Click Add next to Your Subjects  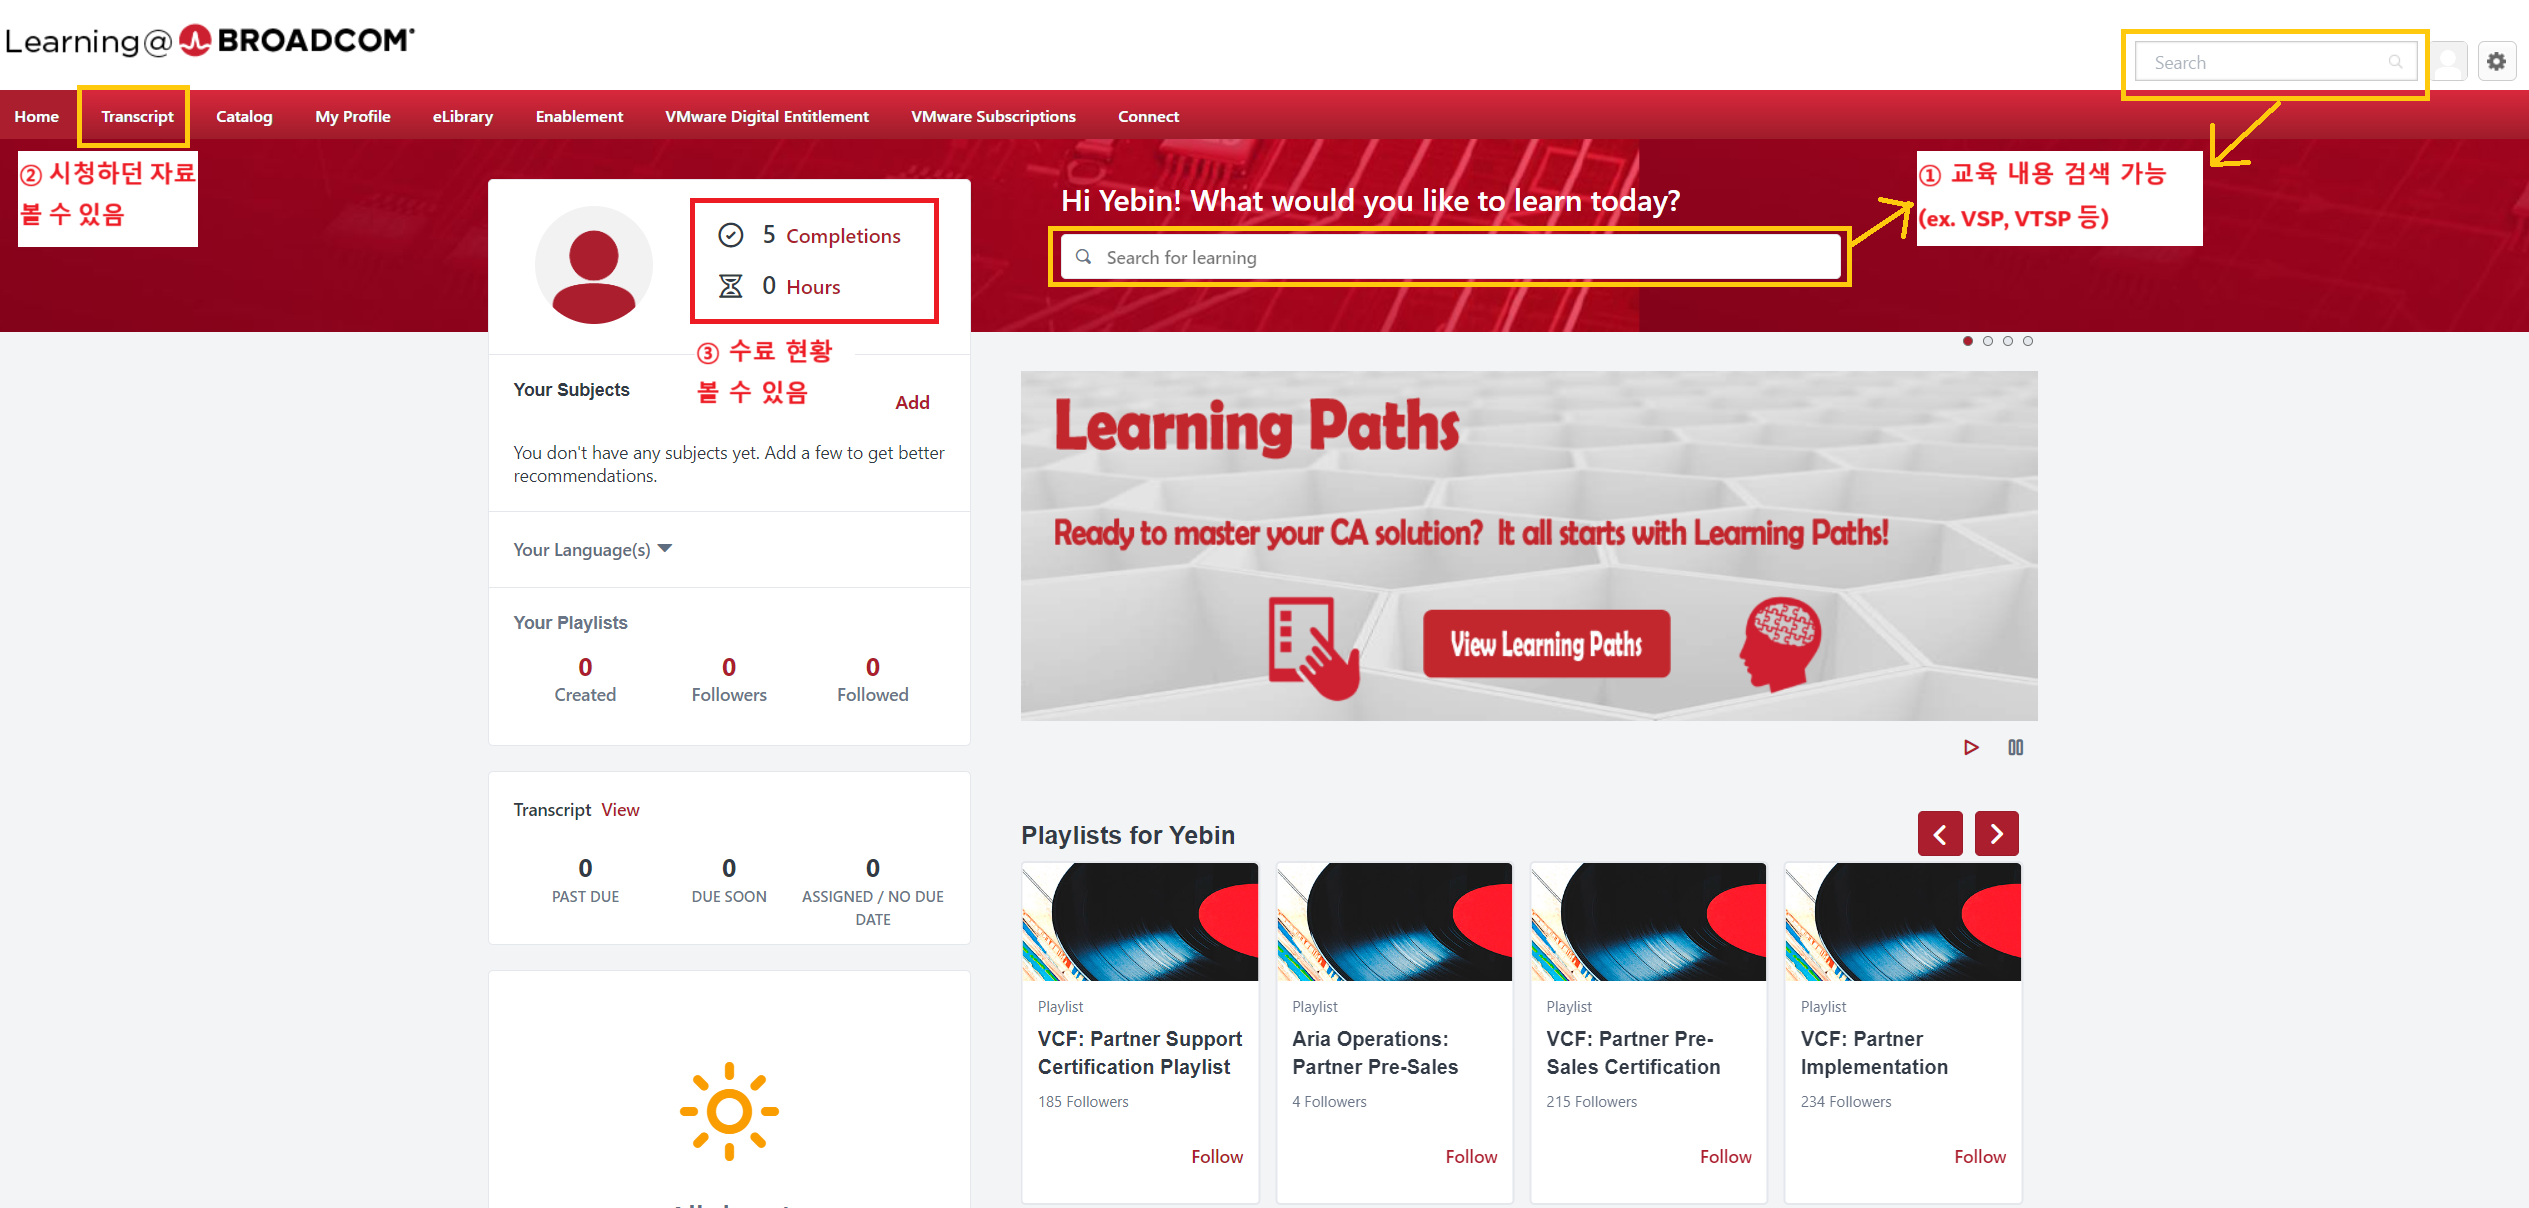click(912, 402)
